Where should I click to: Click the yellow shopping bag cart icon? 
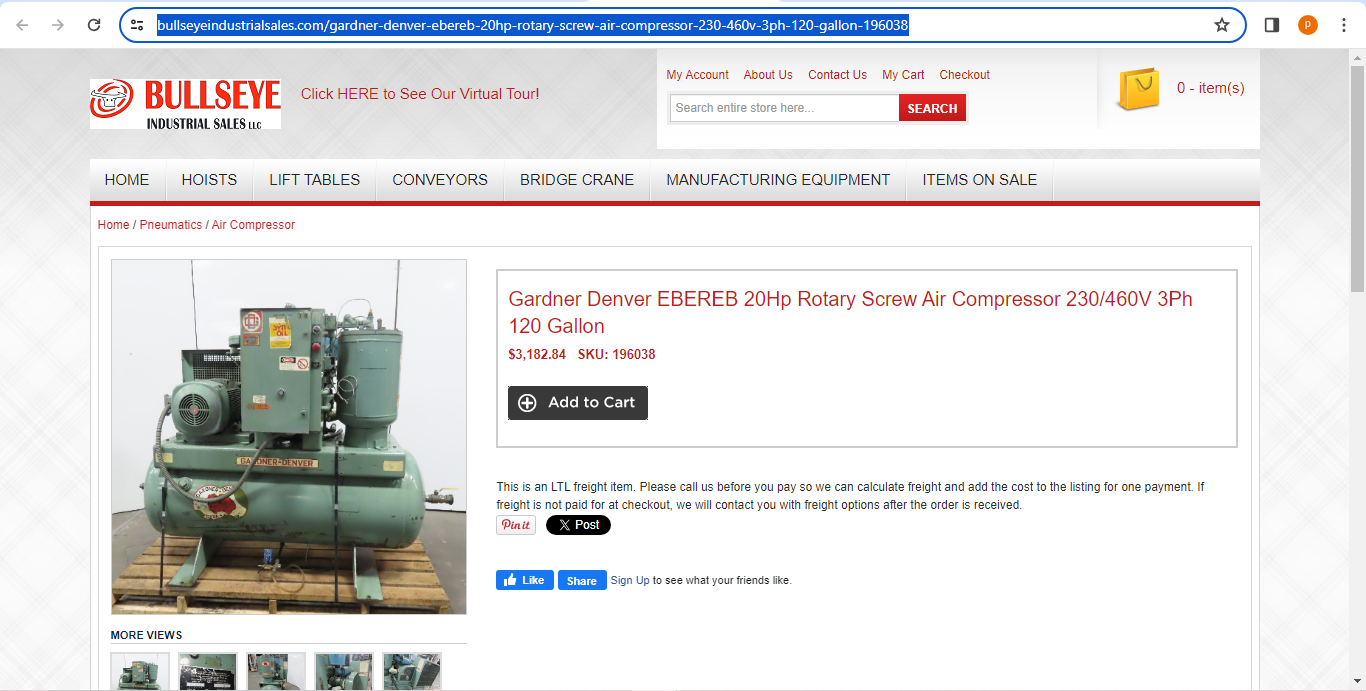1138,89
